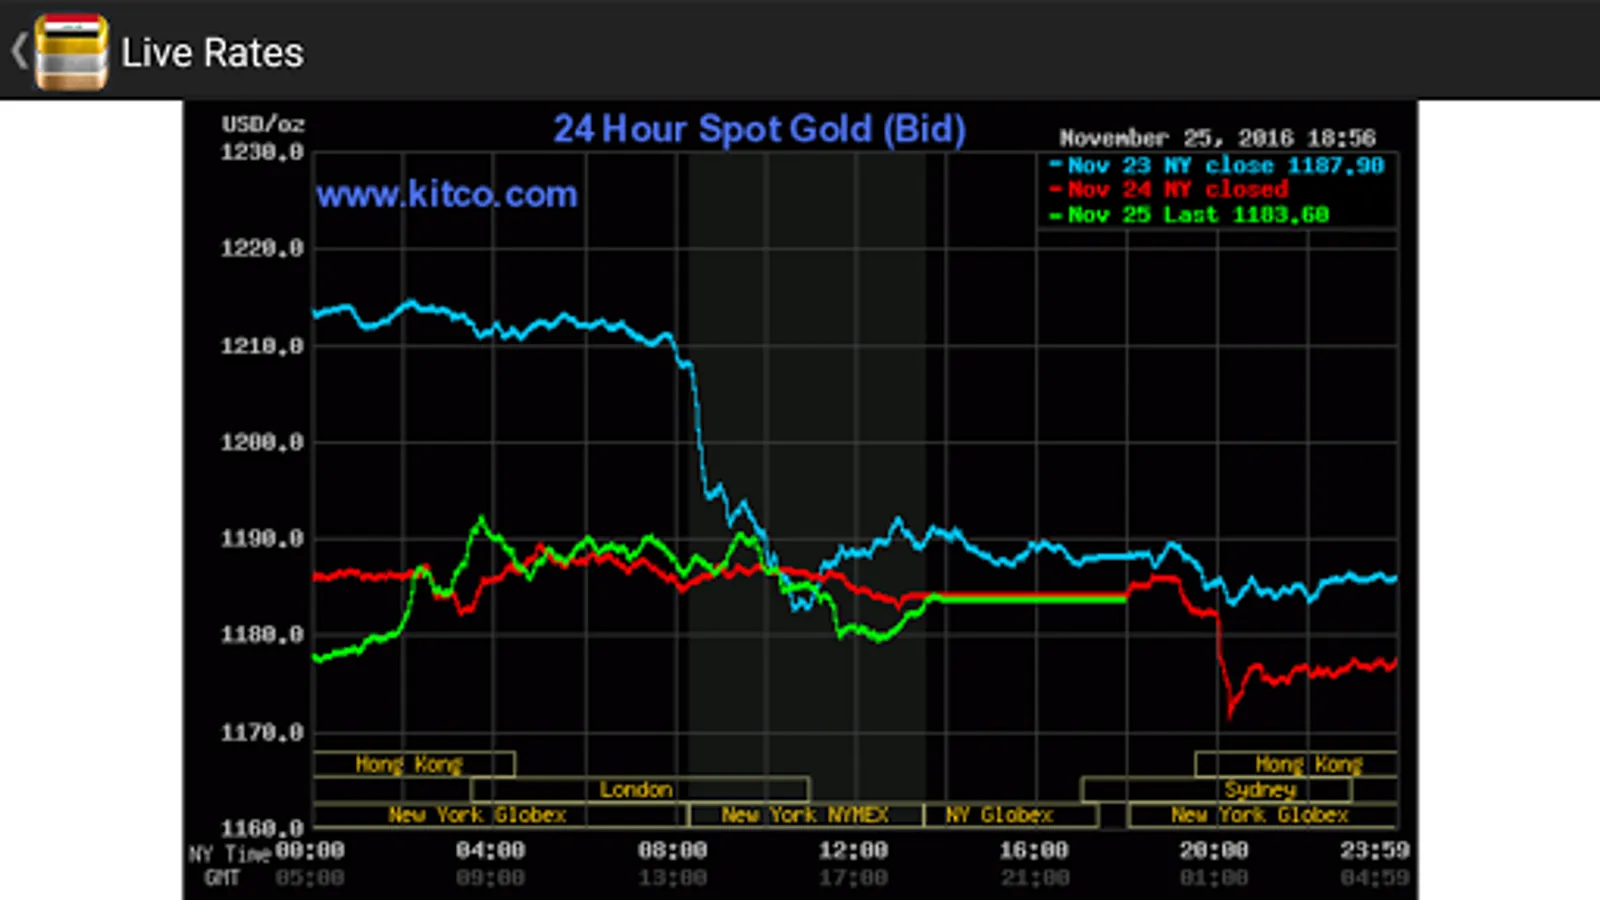
Task: Tap the 1160.0 price label
Action: click(262, 829)
